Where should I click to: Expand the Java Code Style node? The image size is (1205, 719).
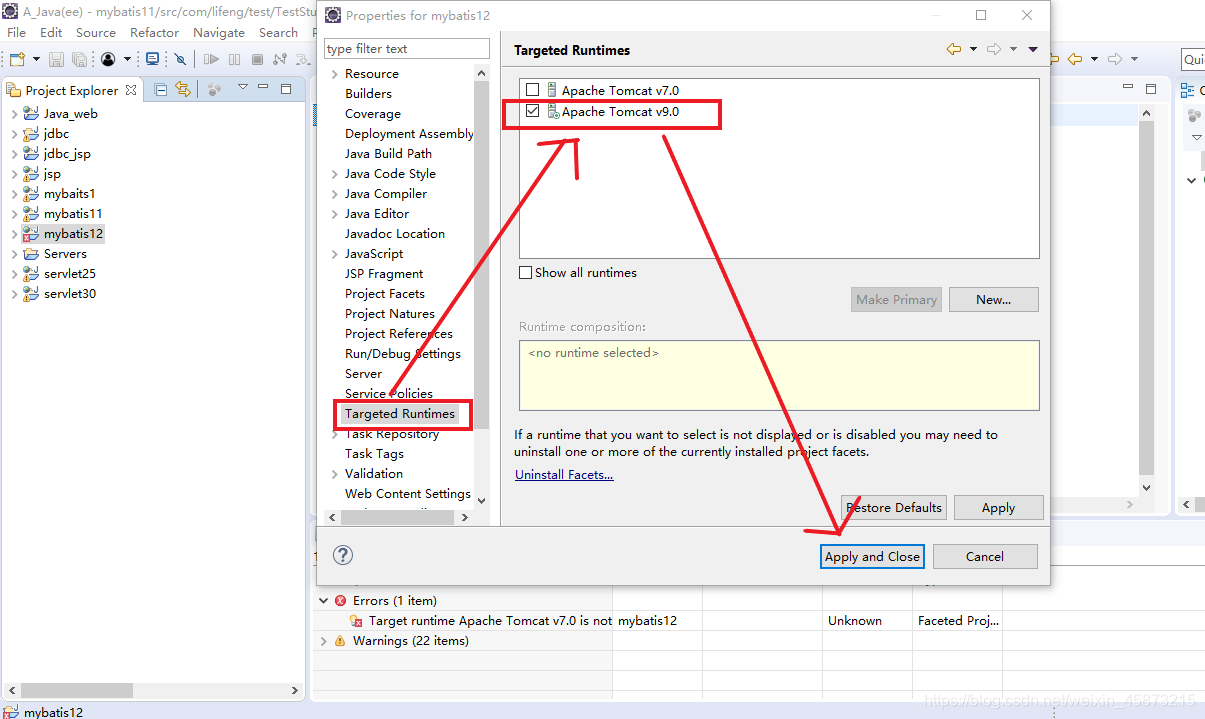[334, 174]
